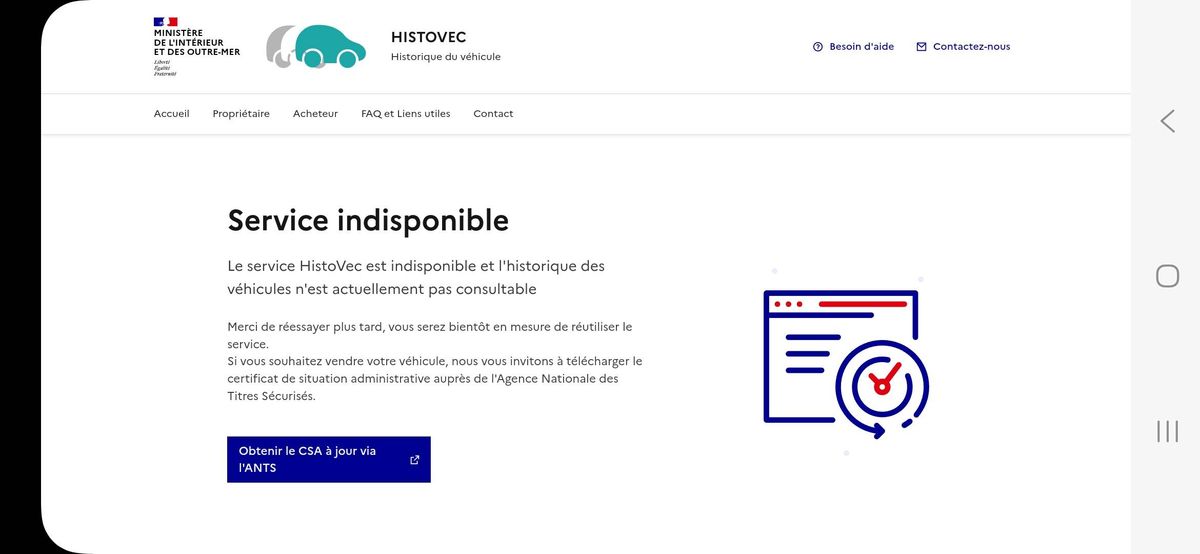Image resolution: width=1200 pixels, height=554 pixels.
Task: Open the Propriétaire menu item
Action: (241, 114)
